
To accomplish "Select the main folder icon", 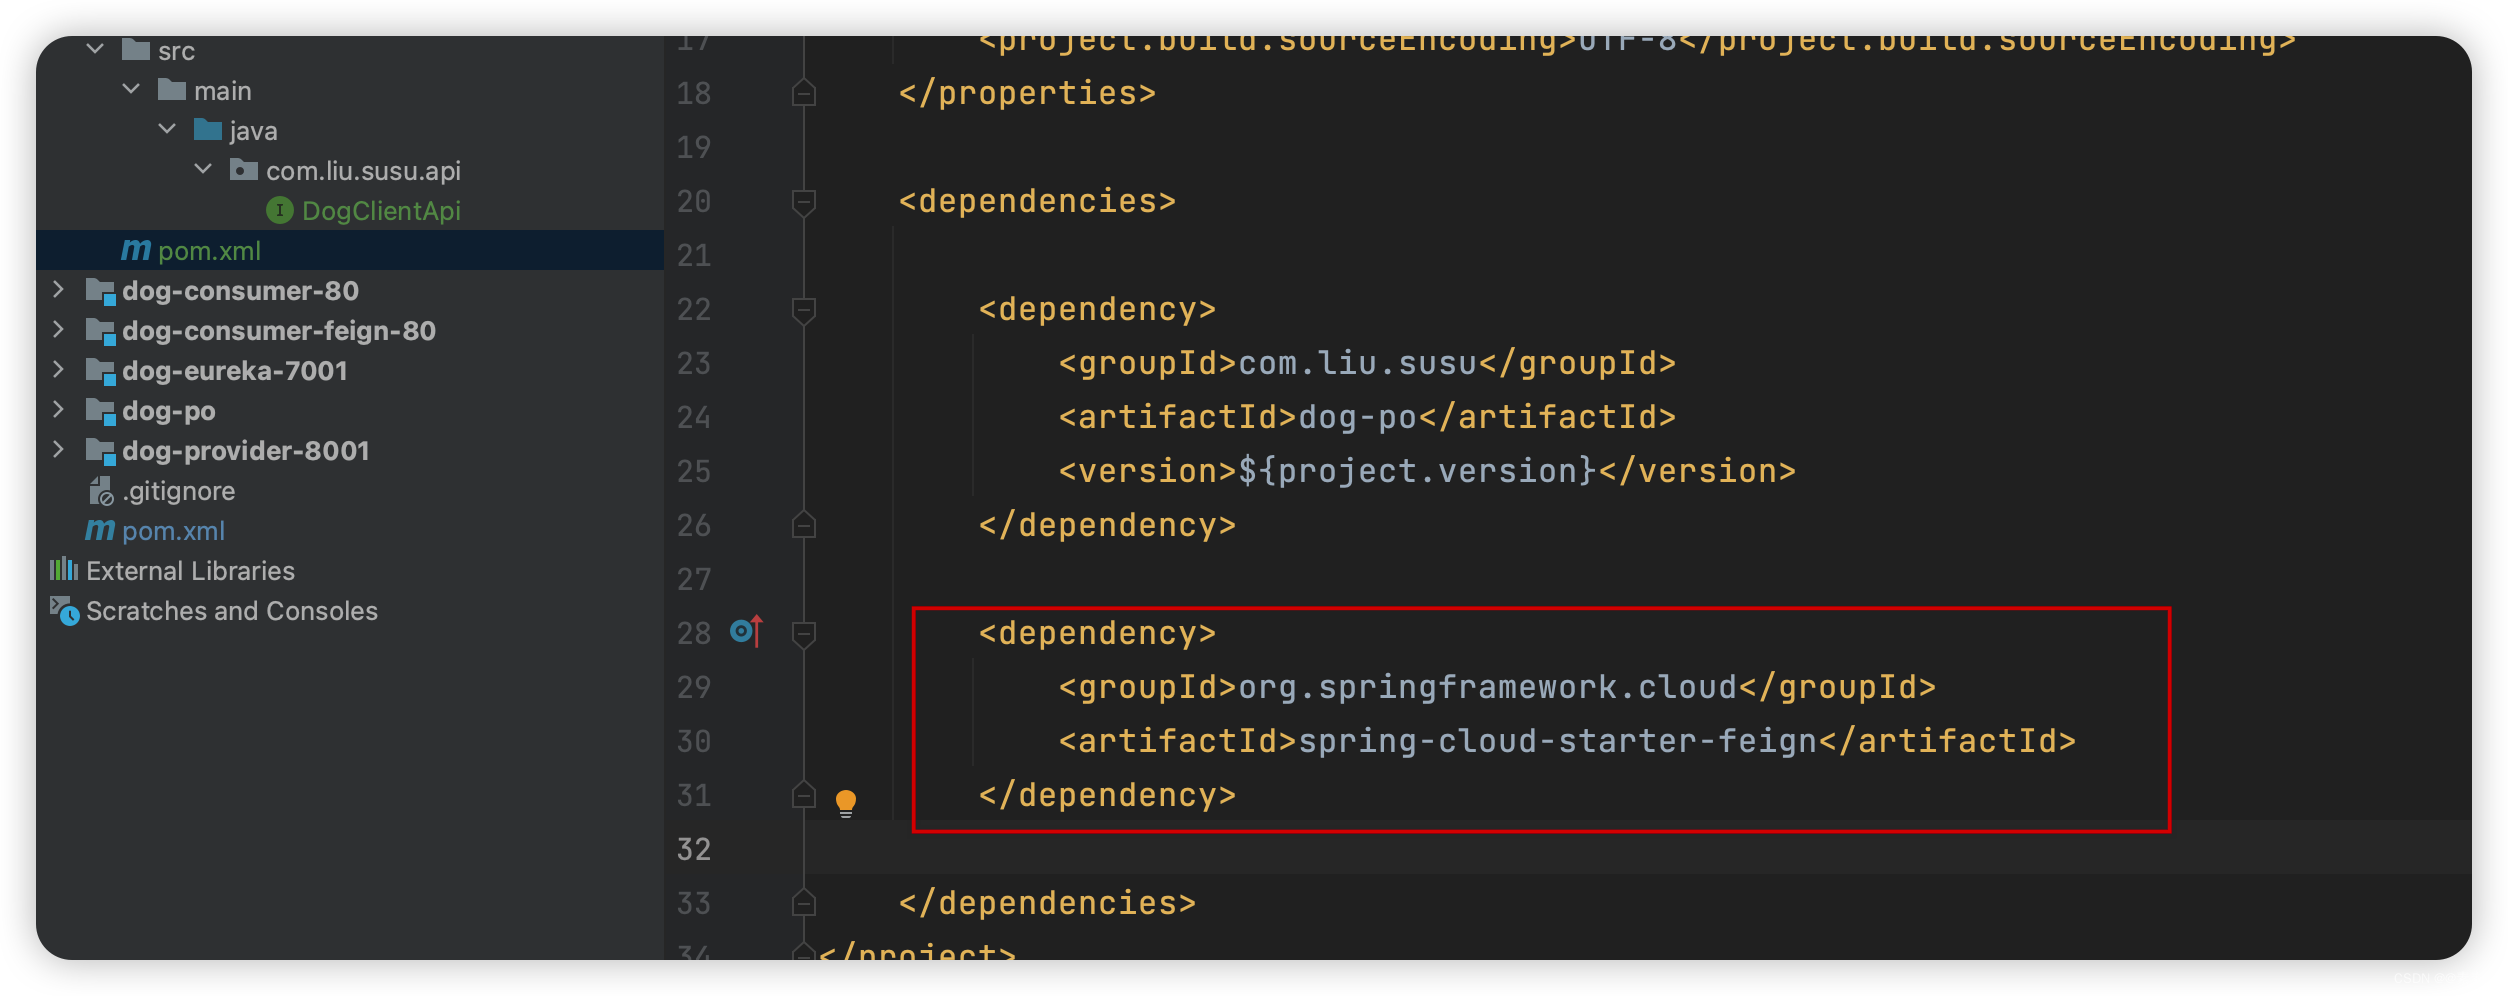I will tap(172, 90).
